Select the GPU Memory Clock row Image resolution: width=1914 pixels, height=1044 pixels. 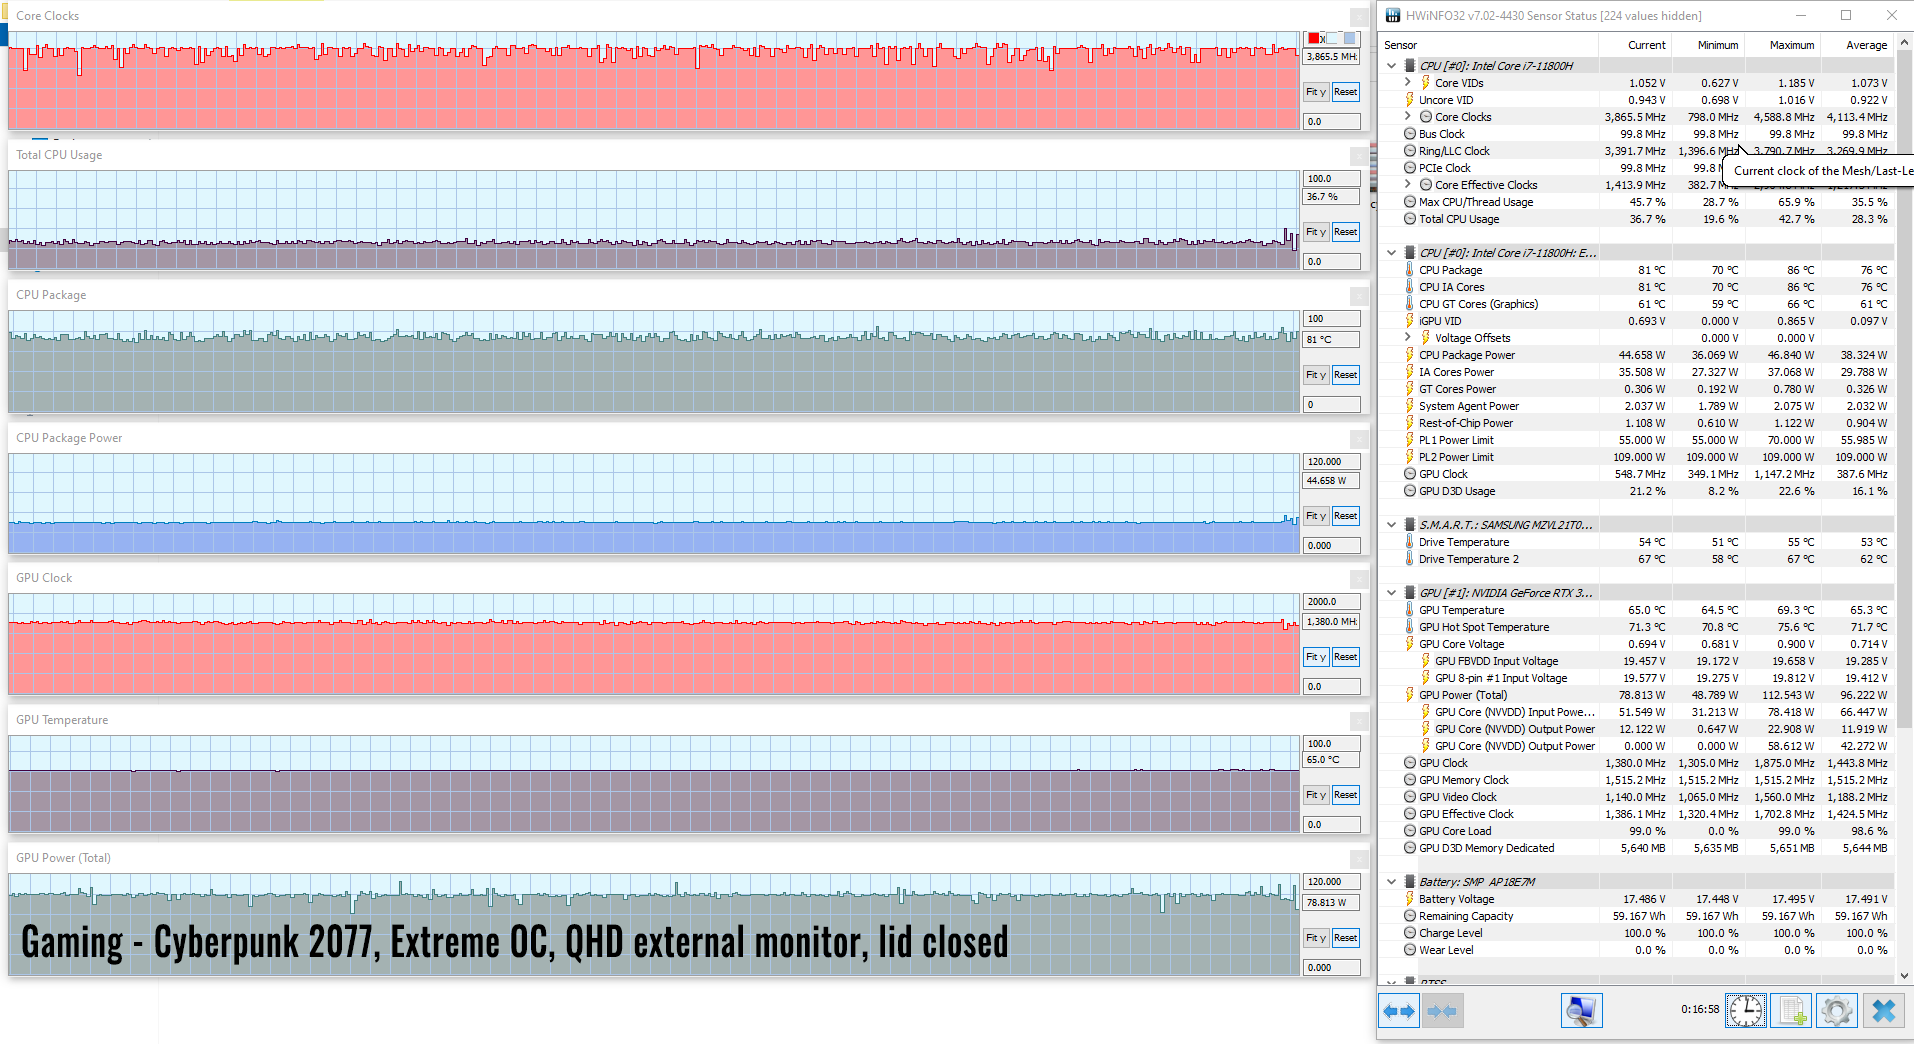tap(1638, 780)
